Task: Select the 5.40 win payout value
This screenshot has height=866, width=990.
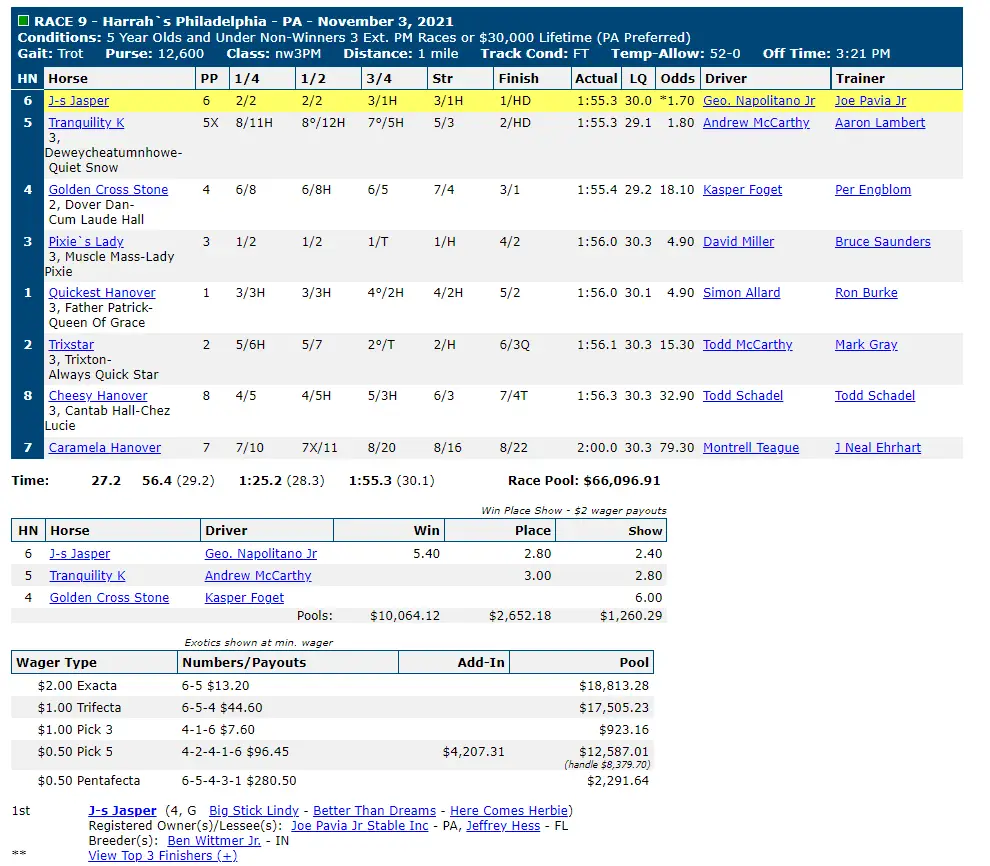Action: click(x=427, y=554)
